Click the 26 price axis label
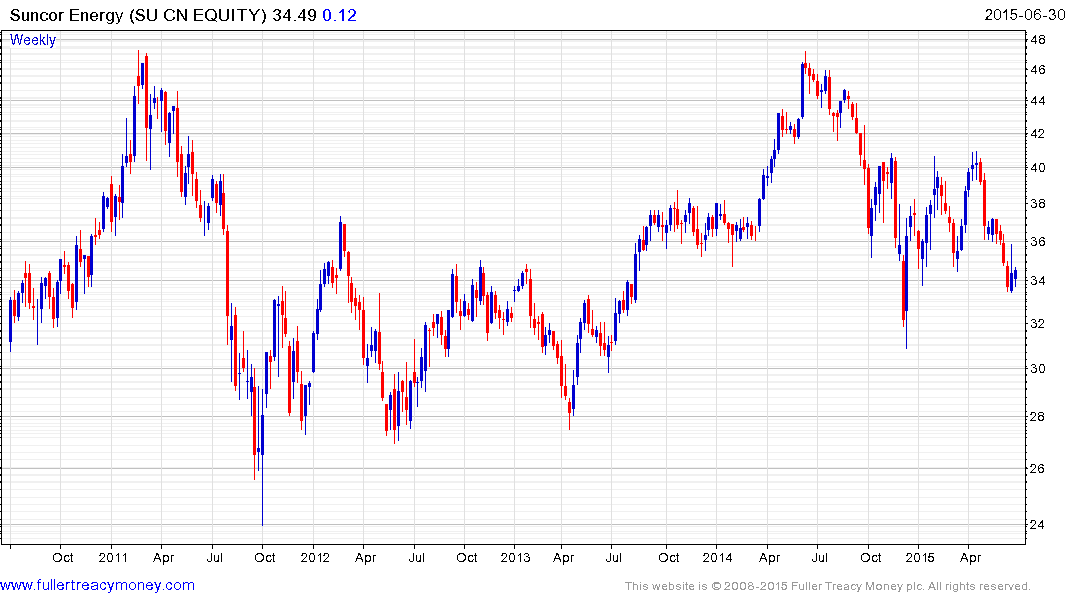 click(x=1038, y=469)
